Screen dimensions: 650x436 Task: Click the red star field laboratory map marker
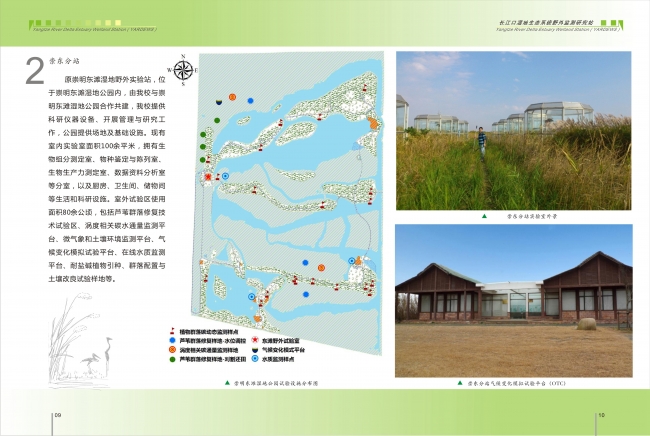[208, 177]
